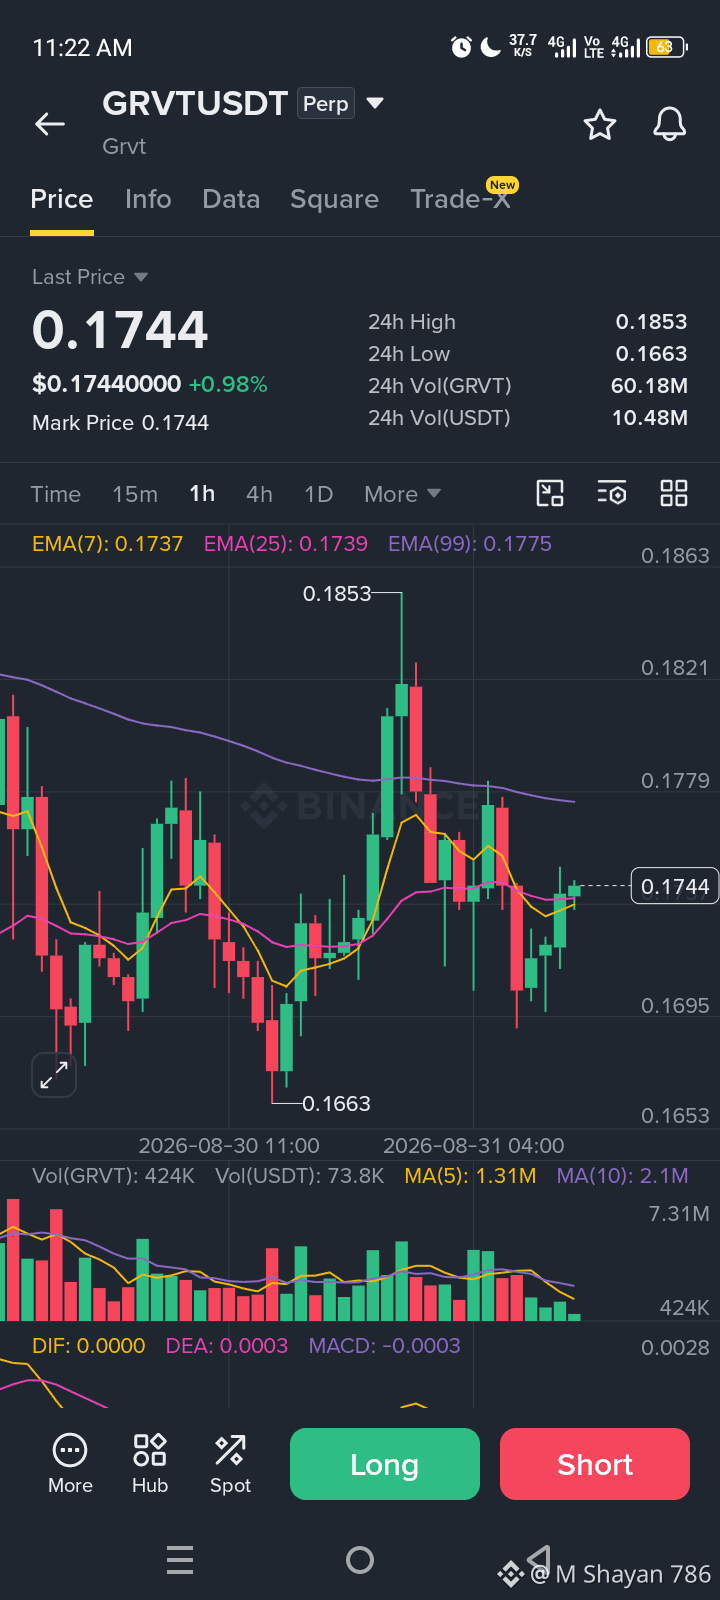Tap the $0.17440000 fiat price text
This screenshot has width=720, height=1600.
pyautogui.click(x=107, y=384)
